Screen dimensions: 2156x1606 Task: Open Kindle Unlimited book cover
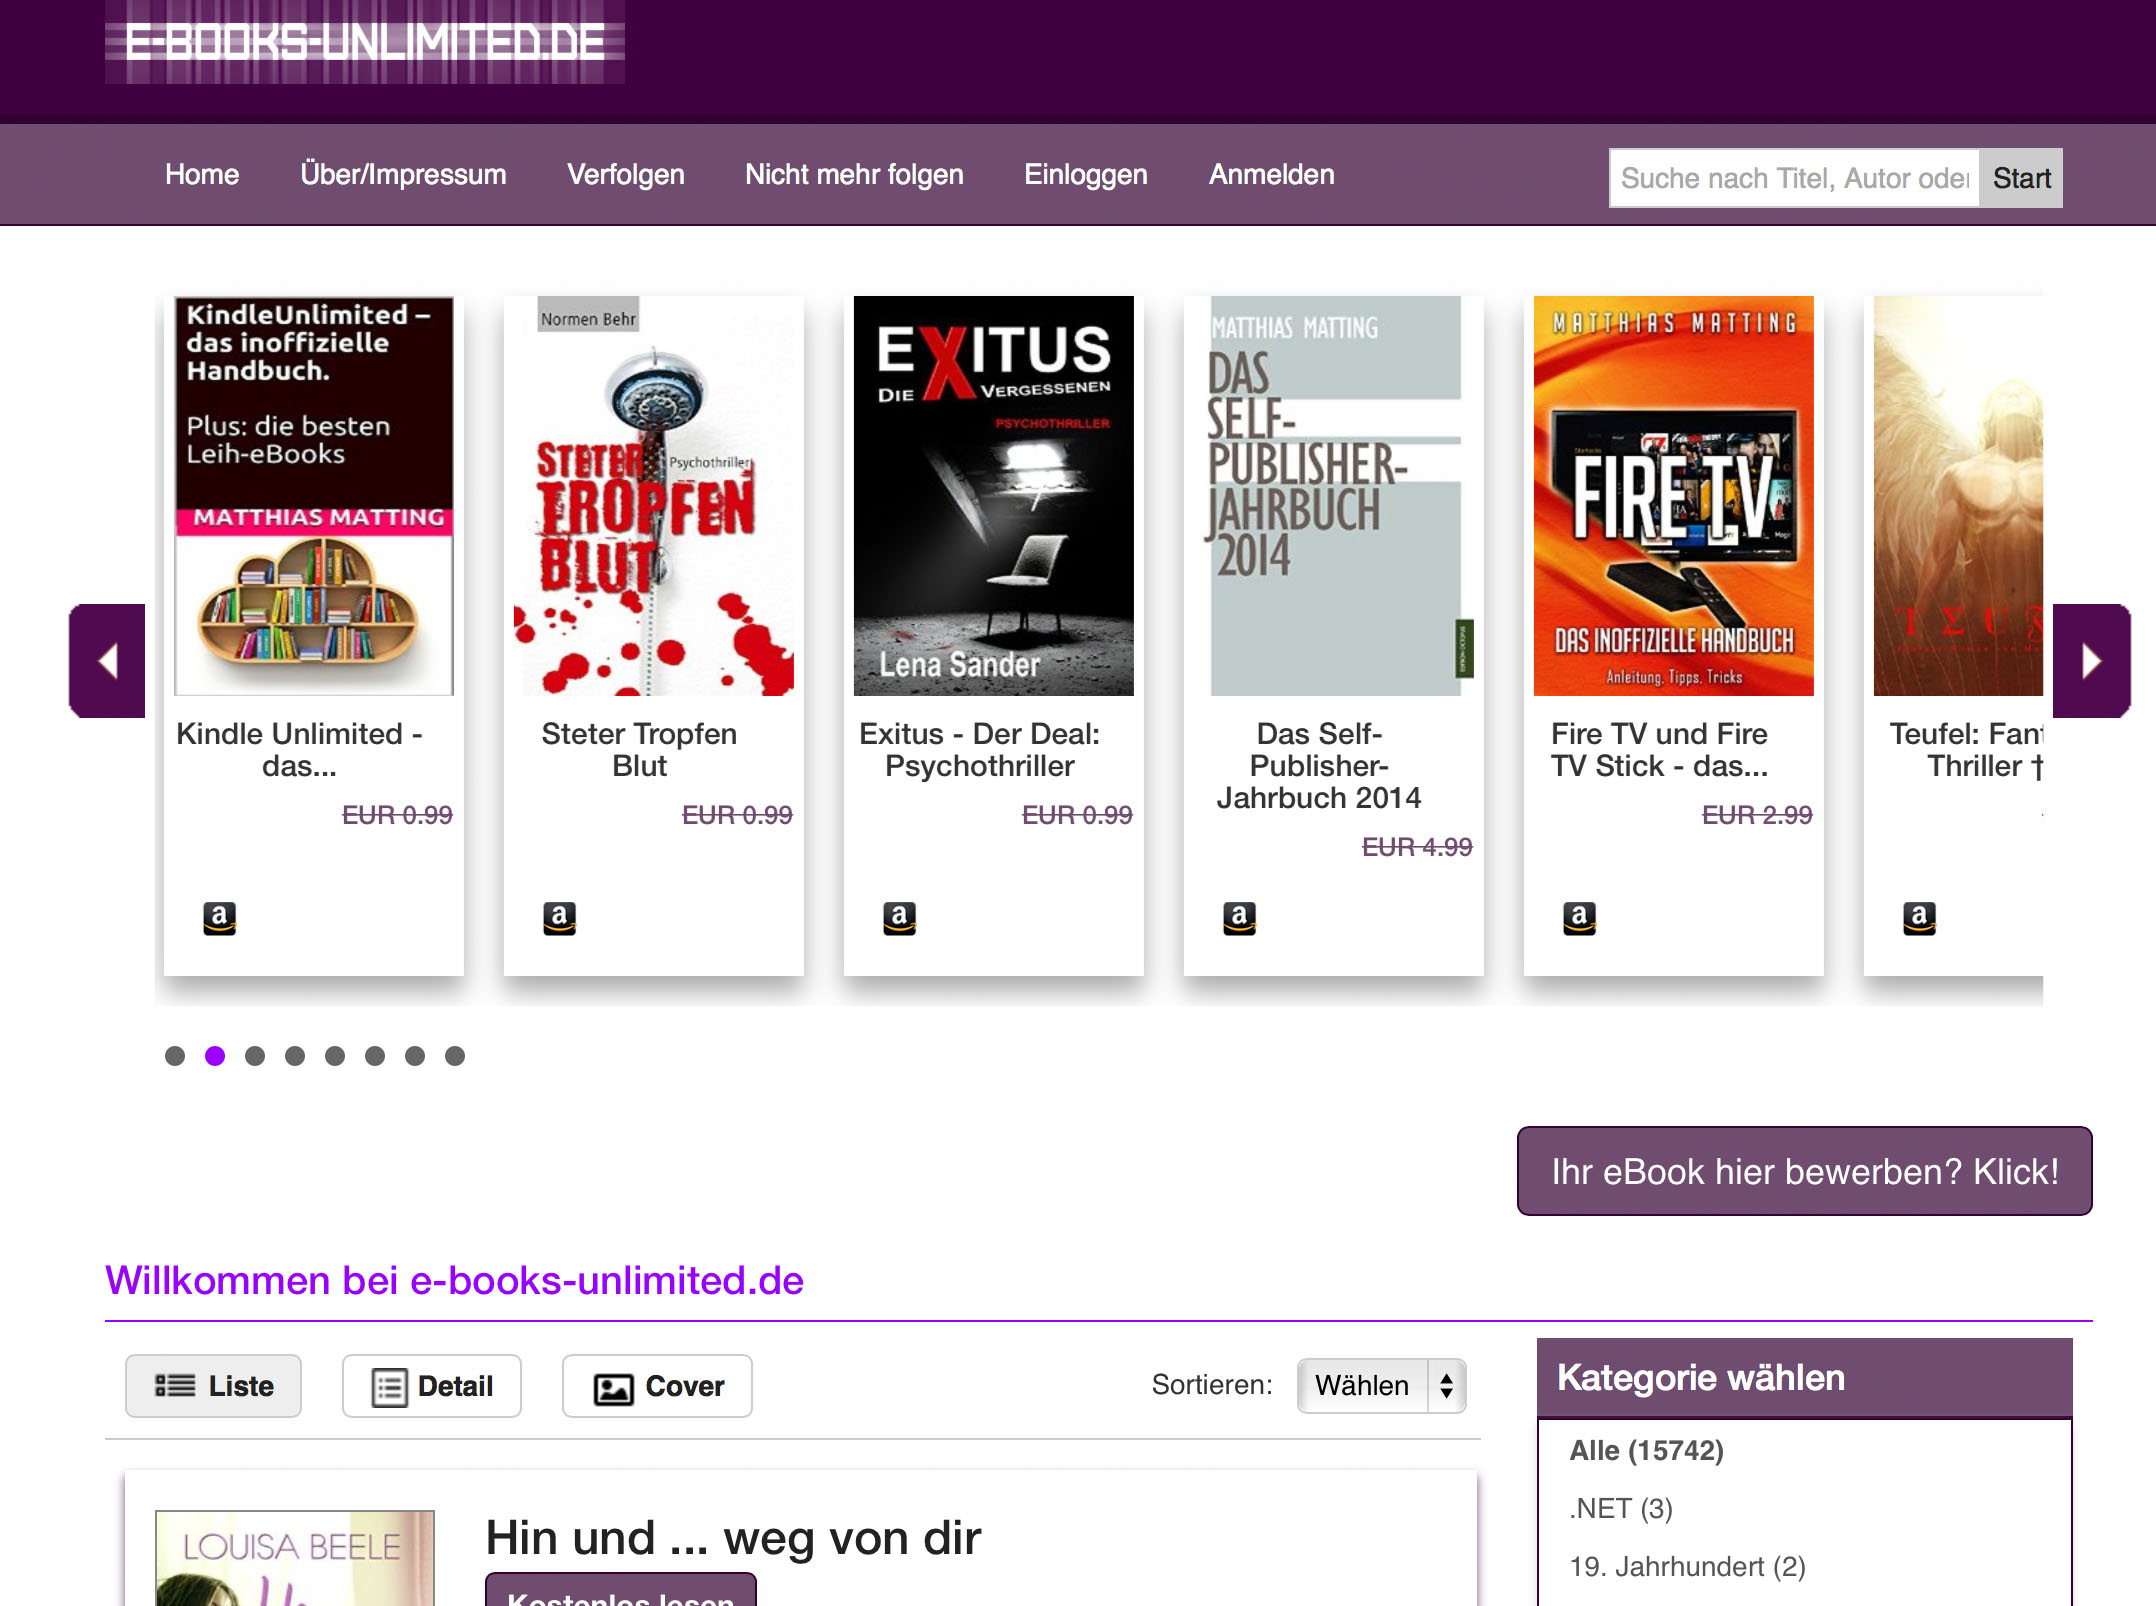(x=314, y=495)
